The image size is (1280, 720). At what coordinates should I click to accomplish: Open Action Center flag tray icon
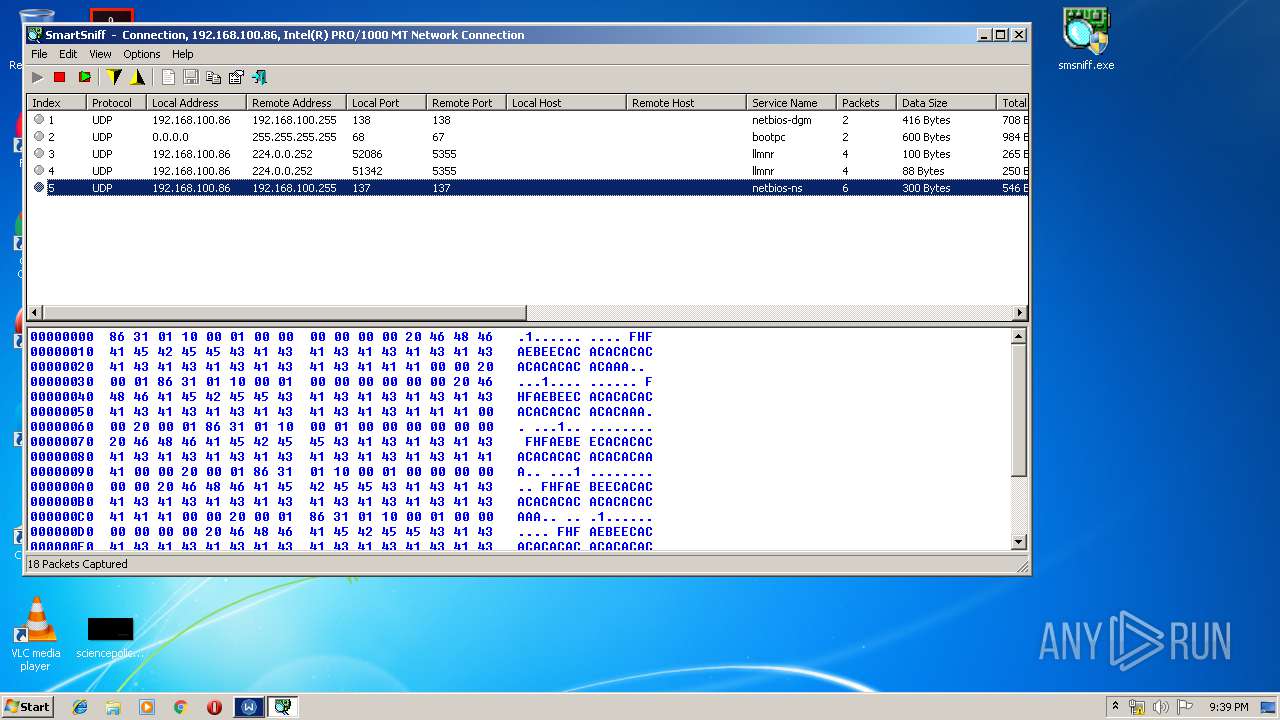coord(1184,707)
